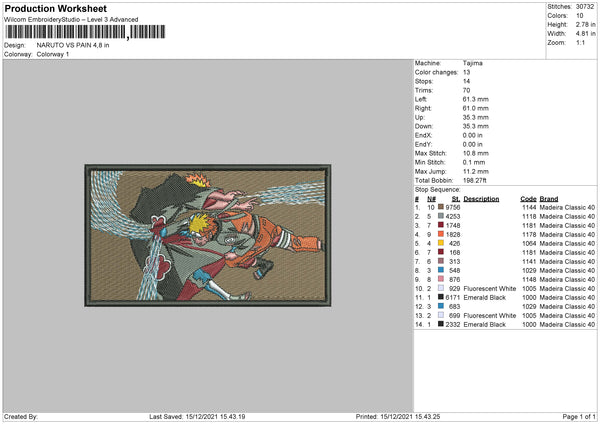This screenshot has height=424, width=600.
Task: Click the Machine value 'Tajima'
Action: pyautogui.click(x=473, y=63)
